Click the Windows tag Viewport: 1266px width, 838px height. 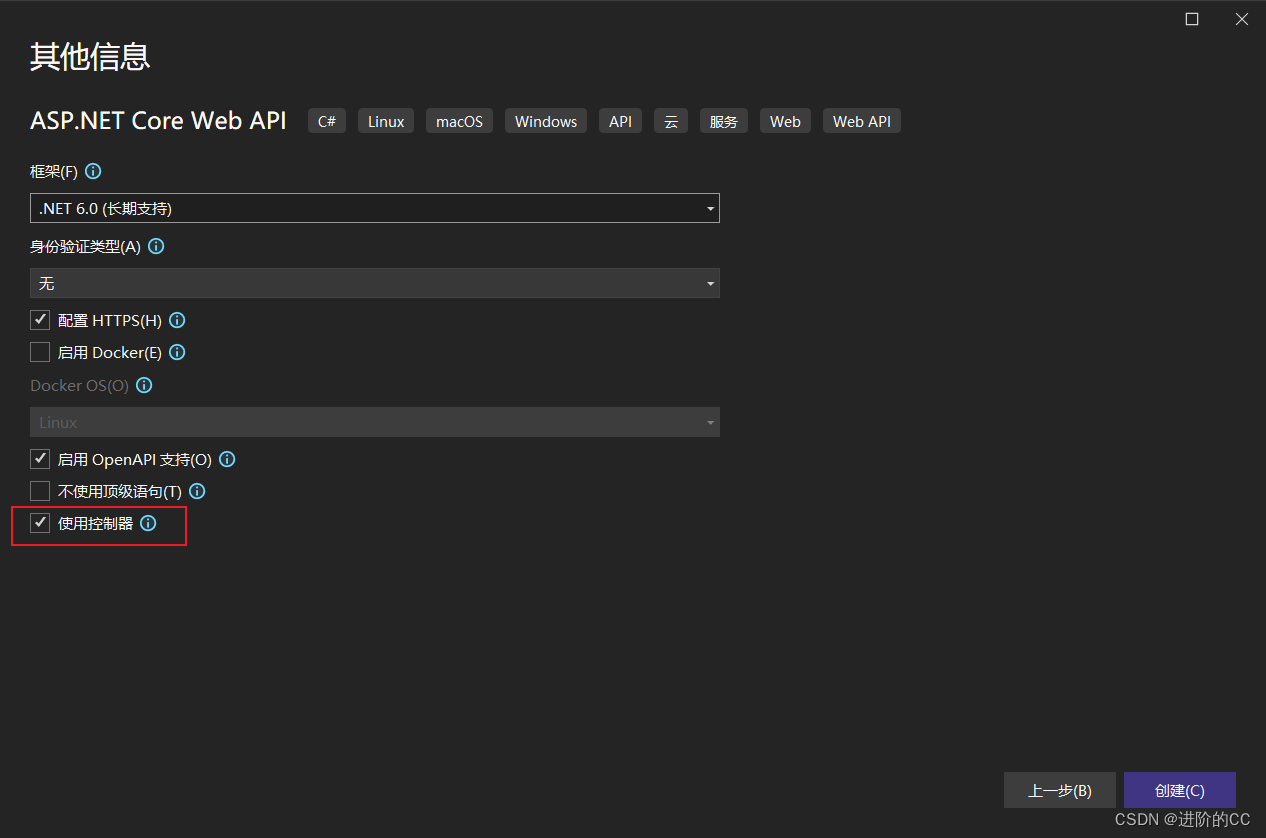pyautogui.click(x=546, y=121)
